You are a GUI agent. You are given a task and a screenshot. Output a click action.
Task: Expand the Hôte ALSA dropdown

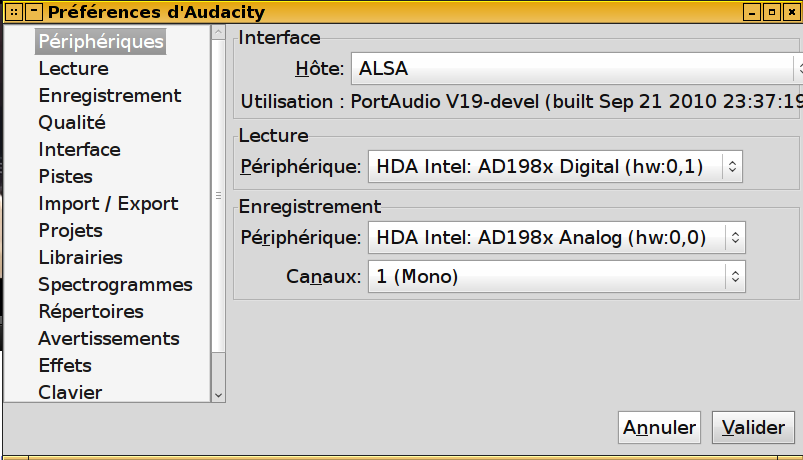click(577, 68)
